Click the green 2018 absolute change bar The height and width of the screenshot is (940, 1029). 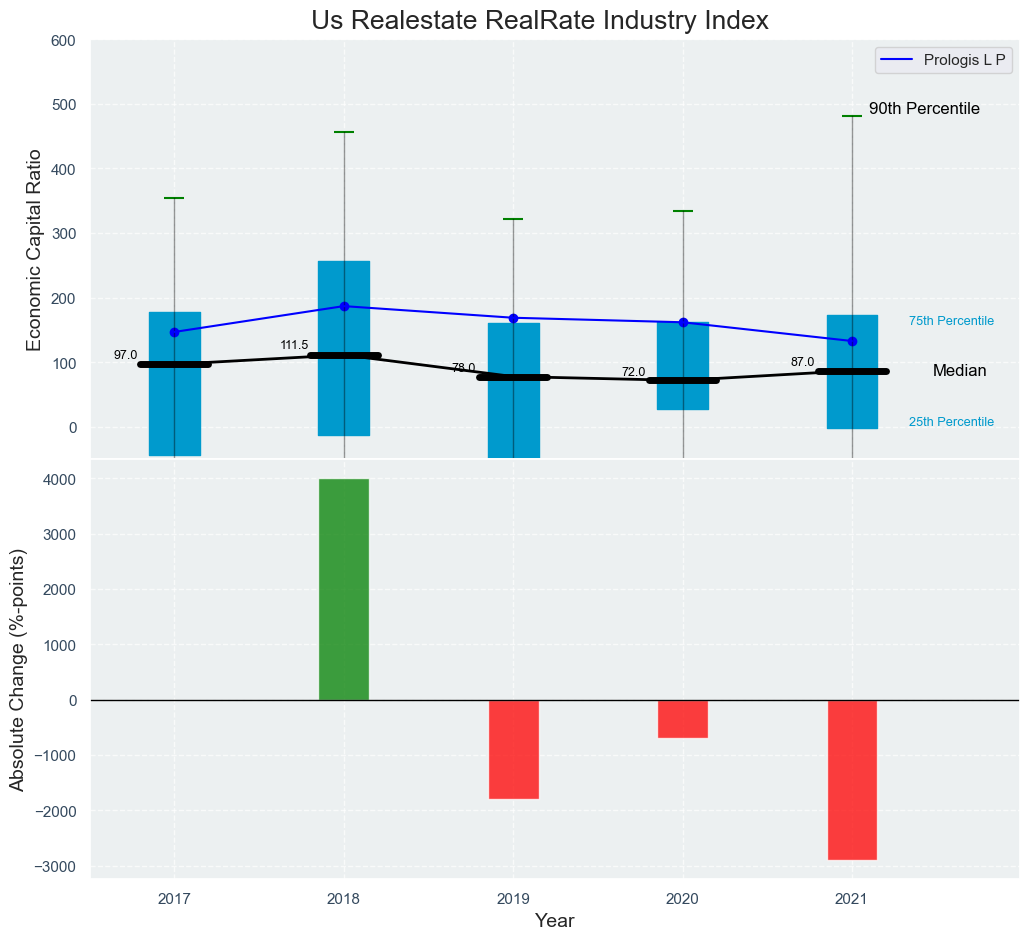point(344,589)
